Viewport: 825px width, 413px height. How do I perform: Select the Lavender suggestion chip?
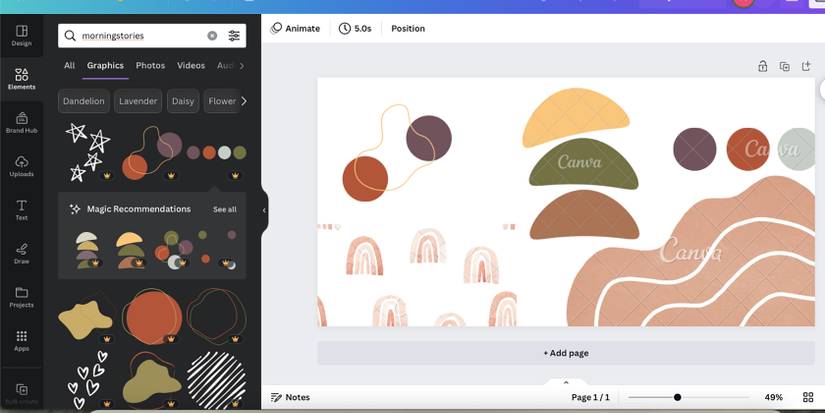[138, 101]
